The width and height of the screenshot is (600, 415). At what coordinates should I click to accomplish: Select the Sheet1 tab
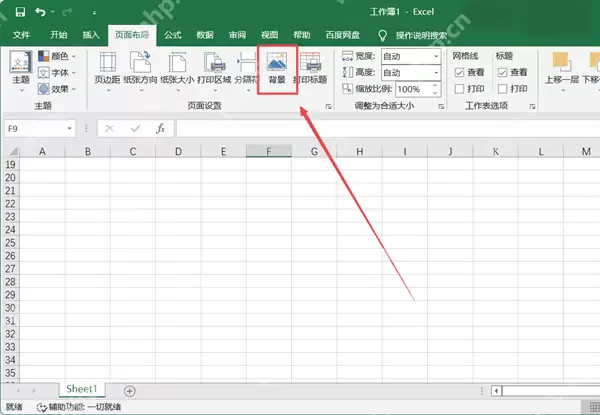(x=82, y=389)
